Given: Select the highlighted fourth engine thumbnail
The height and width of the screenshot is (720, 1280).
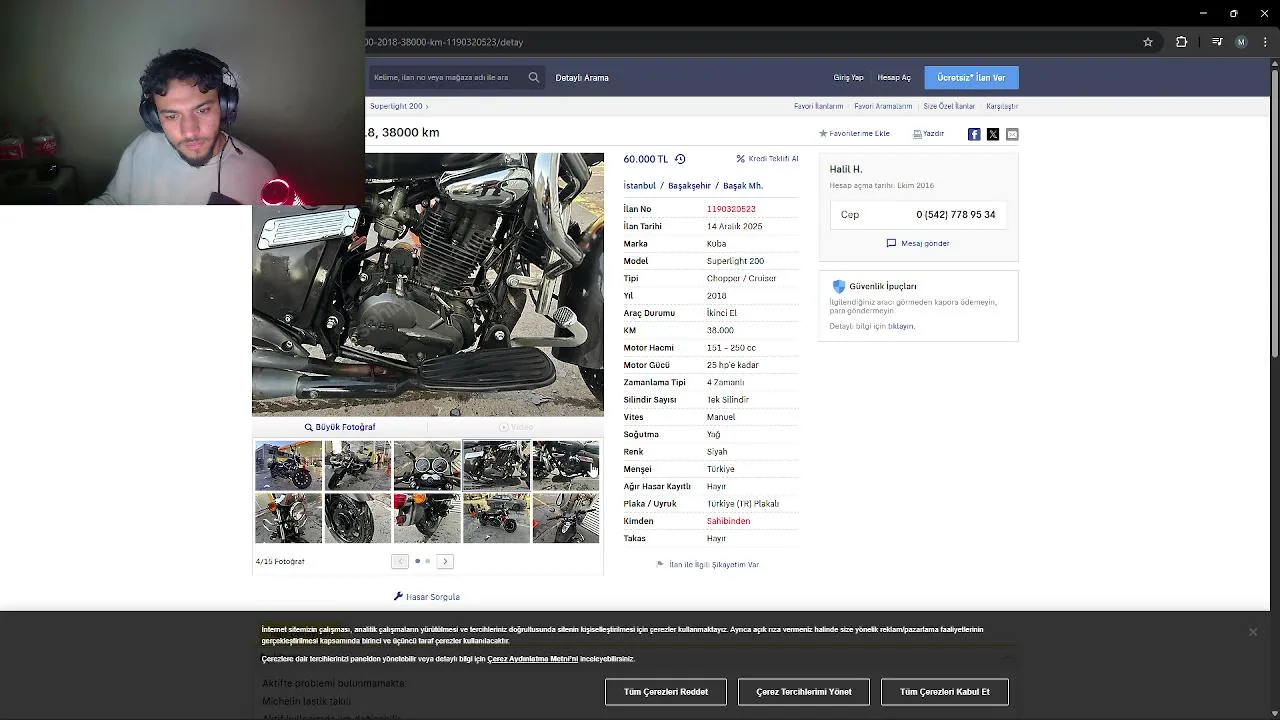Looking at the screenshot, I should point(496,466).
